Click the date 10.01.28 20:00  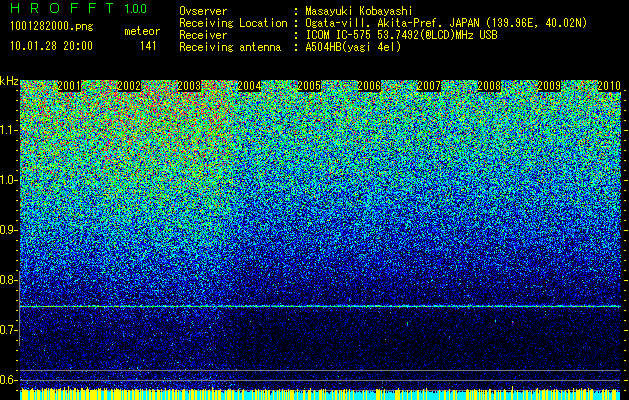click(51, 46)
